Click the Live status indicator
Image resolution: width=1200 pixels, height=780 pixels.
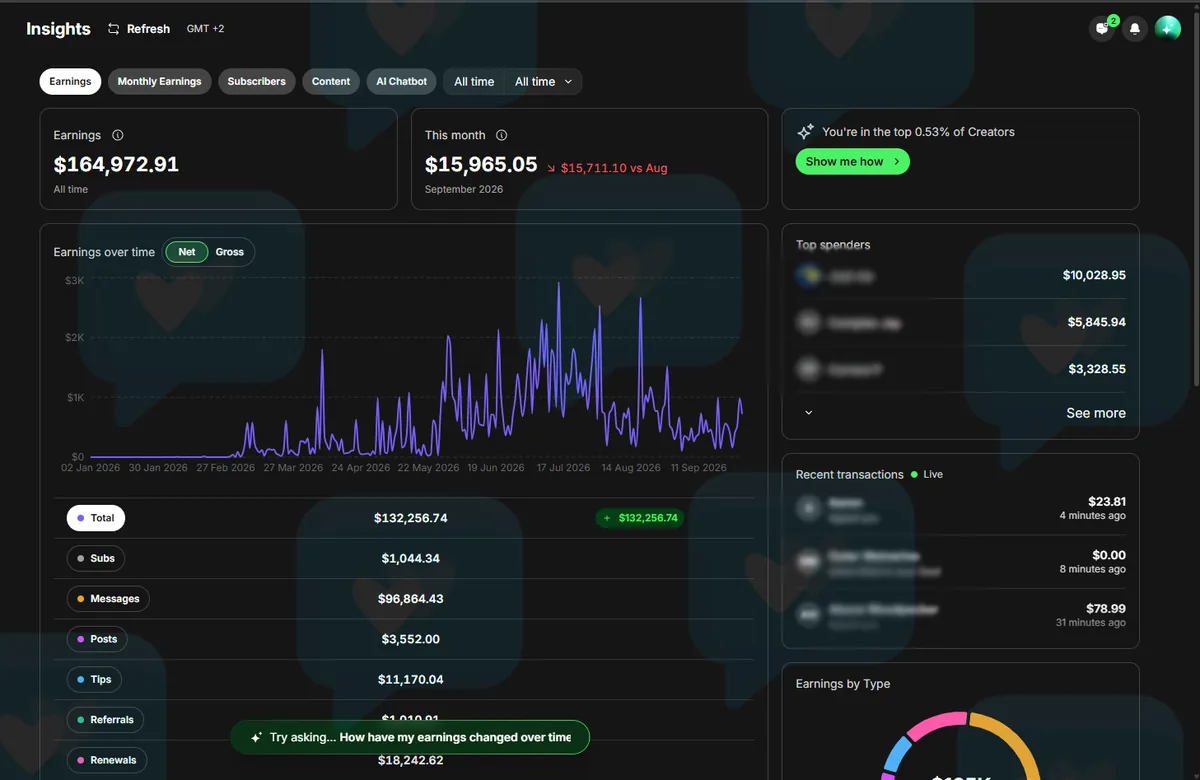pyautogui.click(x=927, y=474)
